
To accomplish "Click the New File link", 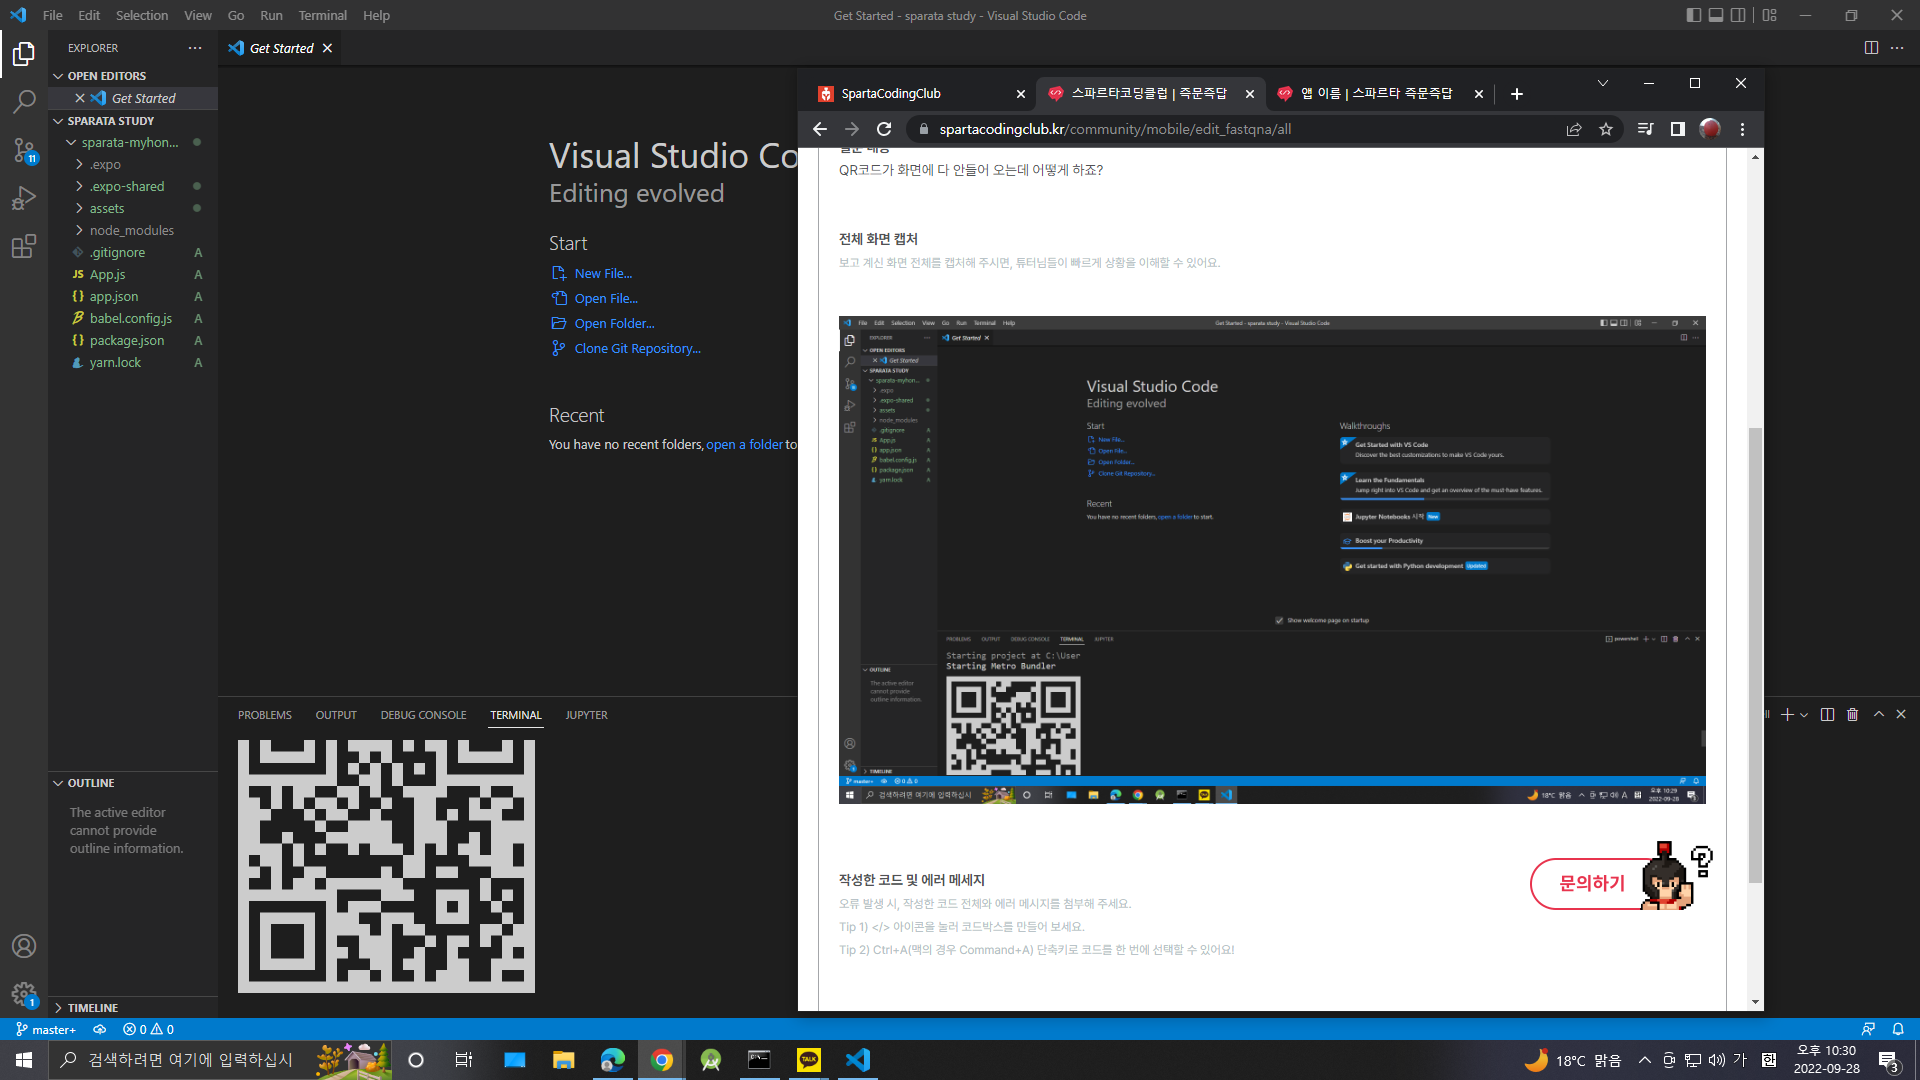I will pos(603,274).
